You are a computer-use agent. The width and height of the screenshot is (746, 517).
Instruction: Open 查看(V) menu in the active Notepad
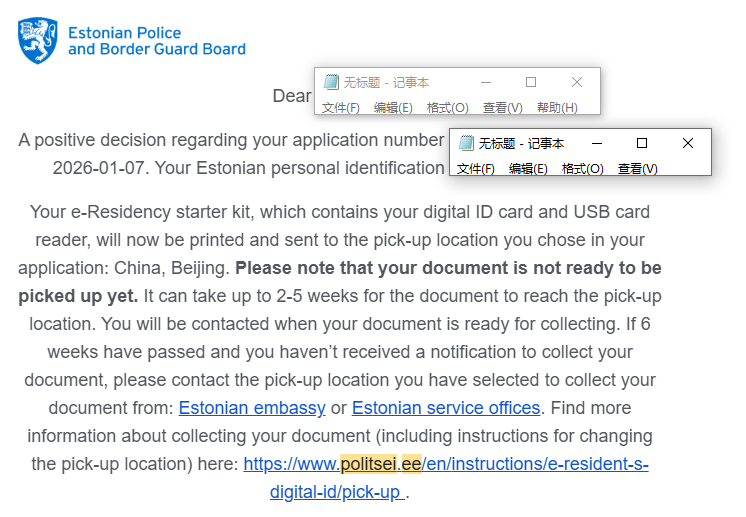coord(638,169)
